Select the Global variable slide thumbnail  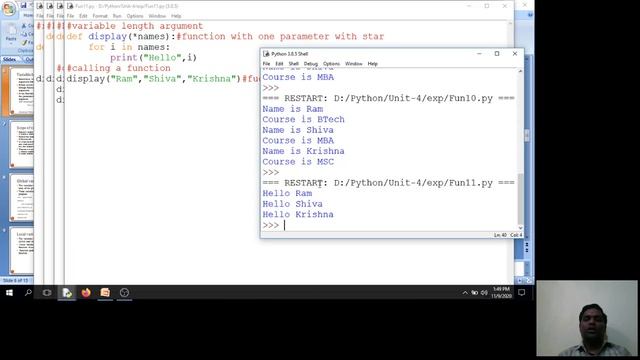(22, 198)
